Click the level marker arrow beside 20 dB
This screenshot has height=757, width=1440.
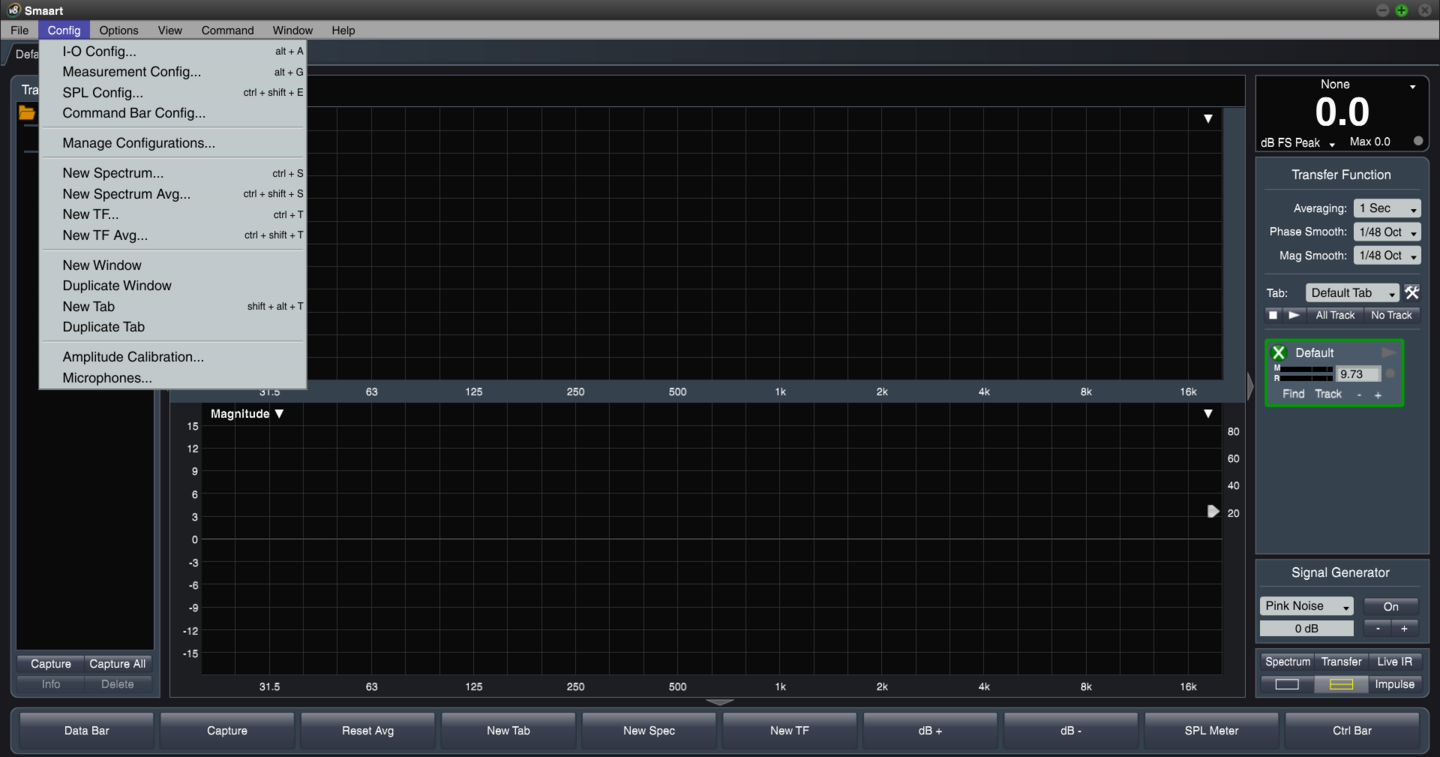tap(1213, 512)
